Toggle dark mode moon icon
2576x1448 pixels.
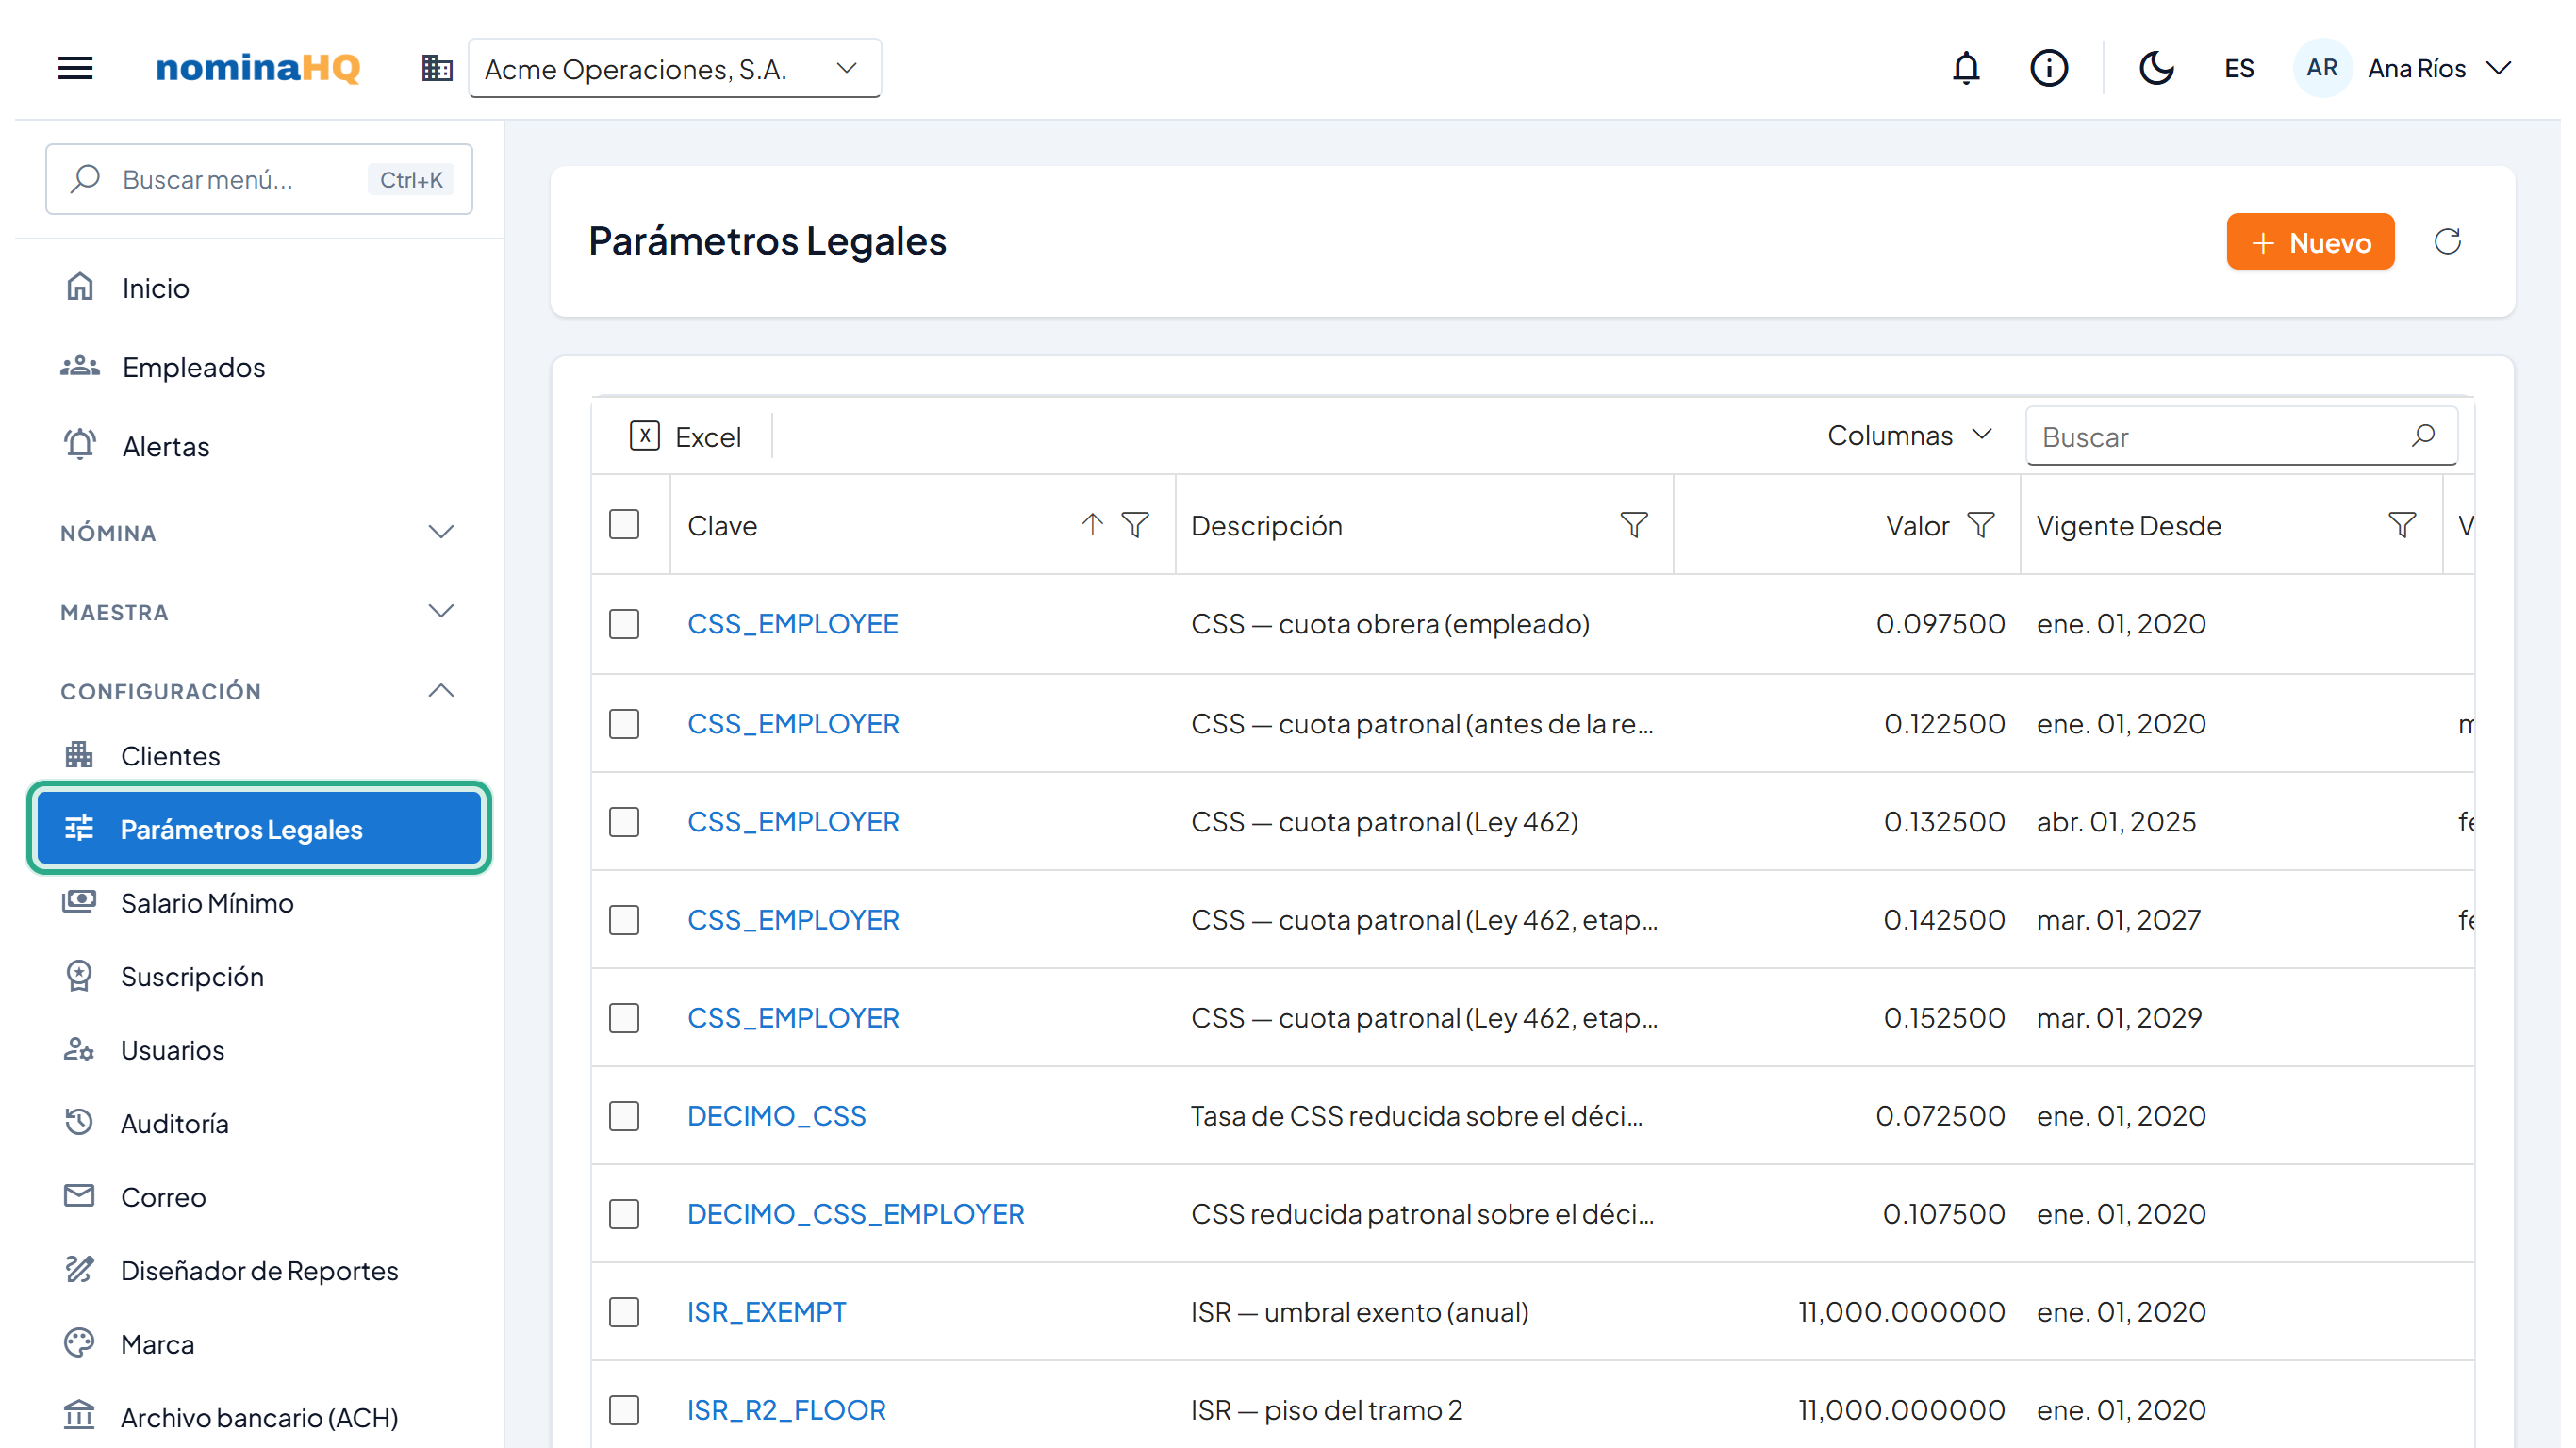click(x=2156, y=68)
